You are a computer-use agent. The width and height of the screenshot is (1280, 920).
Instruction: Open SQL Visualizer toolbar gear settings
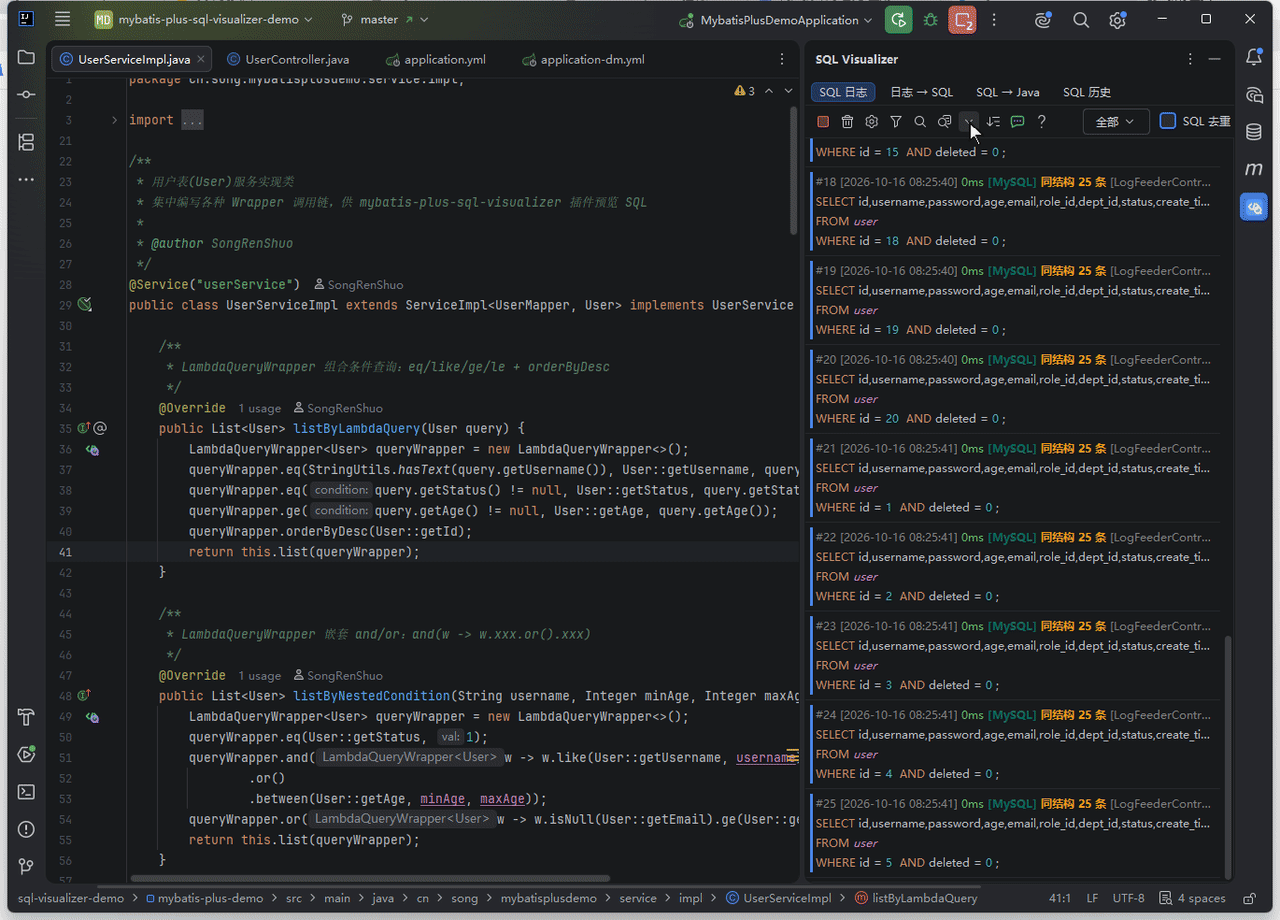click(872, 122)
